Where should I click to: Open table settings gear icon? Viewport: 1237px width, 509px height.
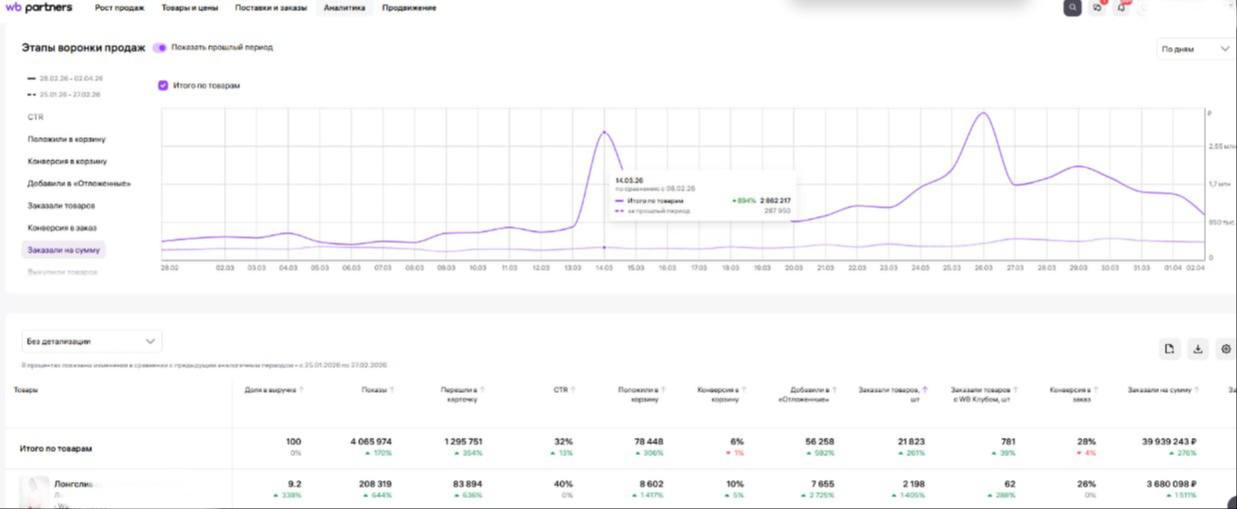[1226, 349]
